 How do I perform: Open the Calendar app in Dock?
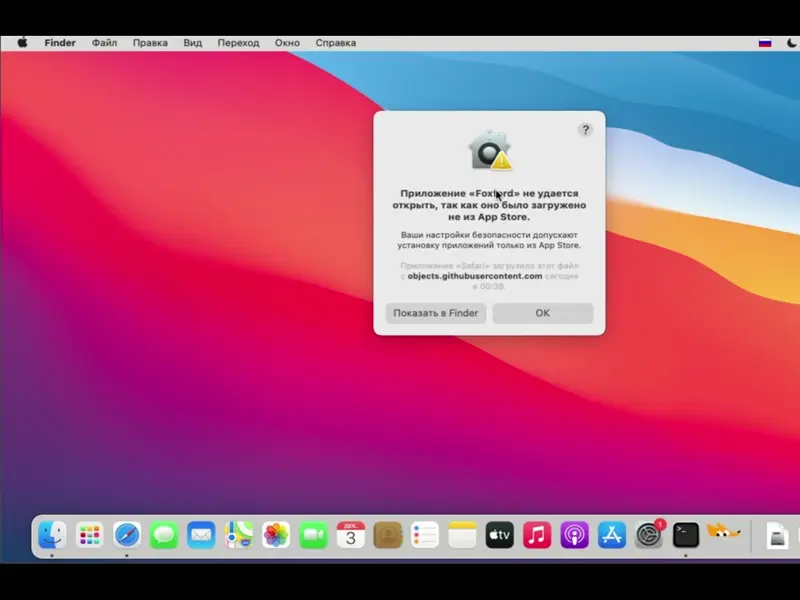pos(351,535)
